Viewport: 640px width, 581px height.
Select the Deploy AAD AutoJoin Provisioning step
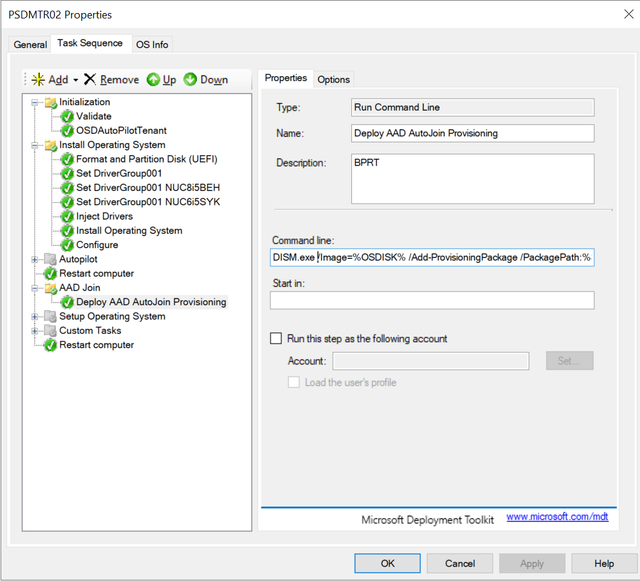pyautogui.click(x=151, y=302)
